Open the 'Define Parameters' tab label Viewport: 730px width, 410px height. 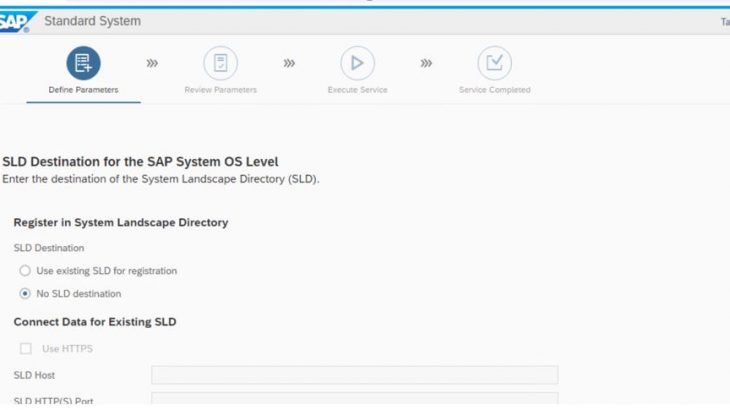pos(83,90)
